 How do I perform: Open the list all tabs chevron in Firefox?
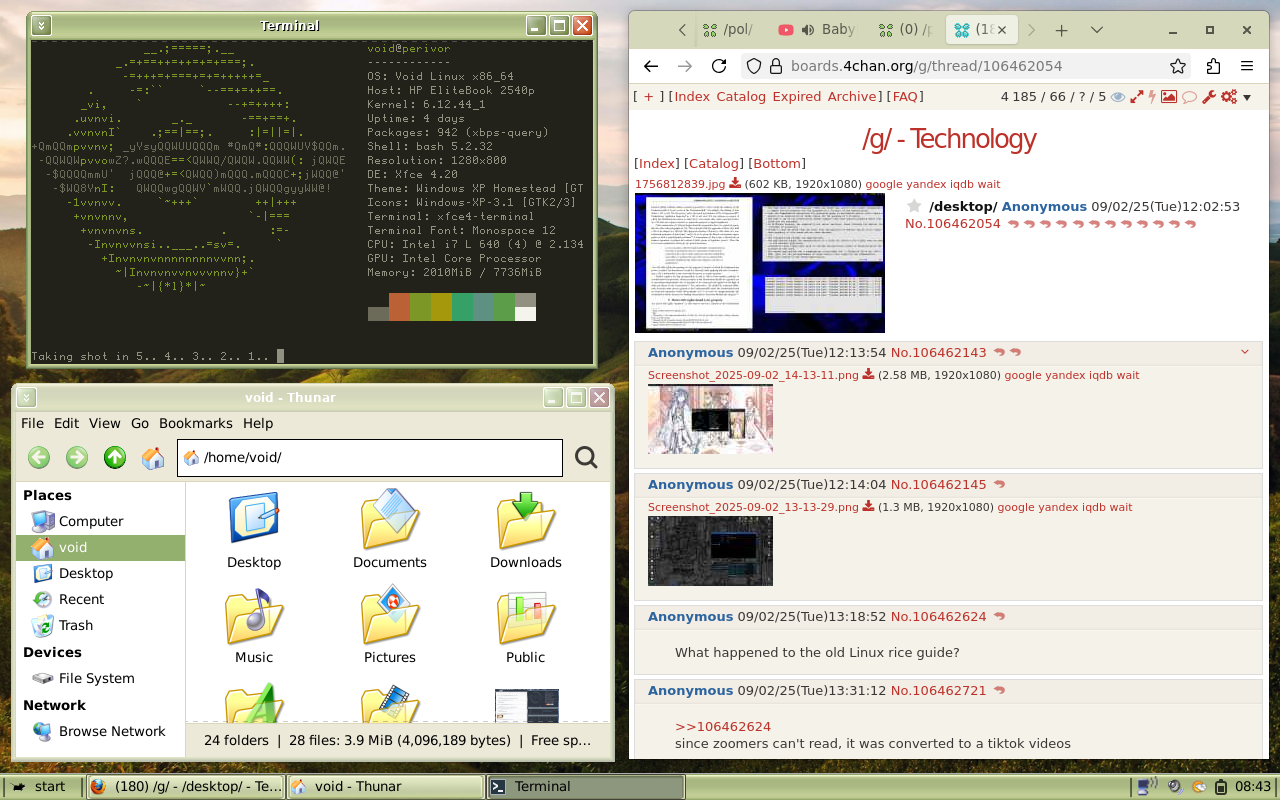coord(1097,30)
